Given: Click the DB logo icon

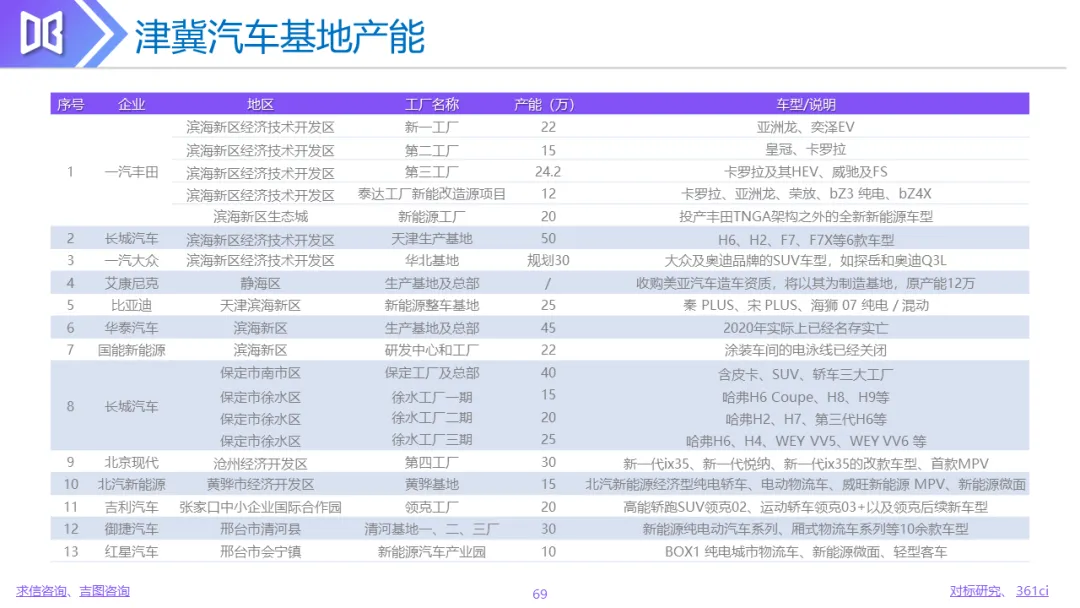Looking at the screenshot, I should click(42, 32).
